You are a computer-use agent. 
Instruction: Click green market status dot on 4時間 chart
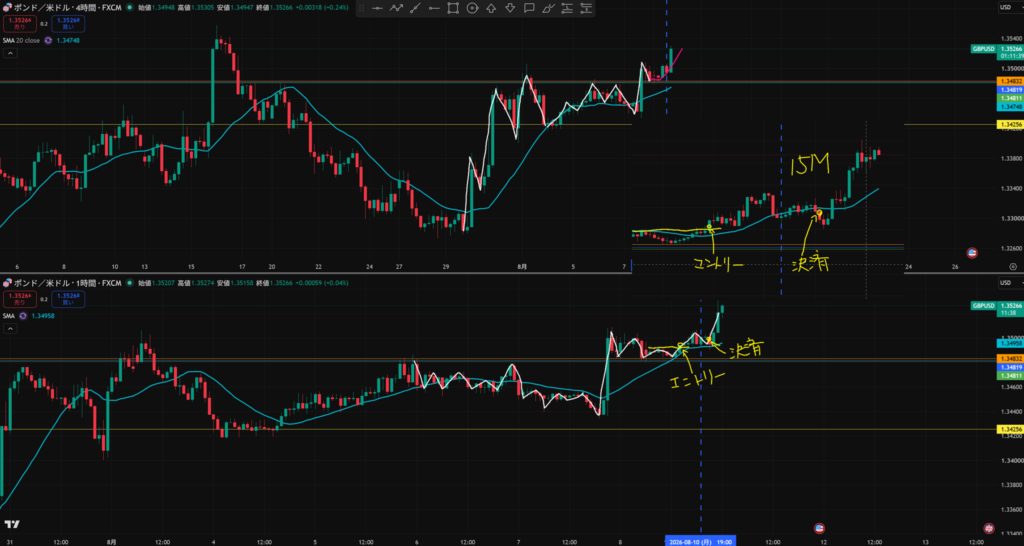coord(129,8)
